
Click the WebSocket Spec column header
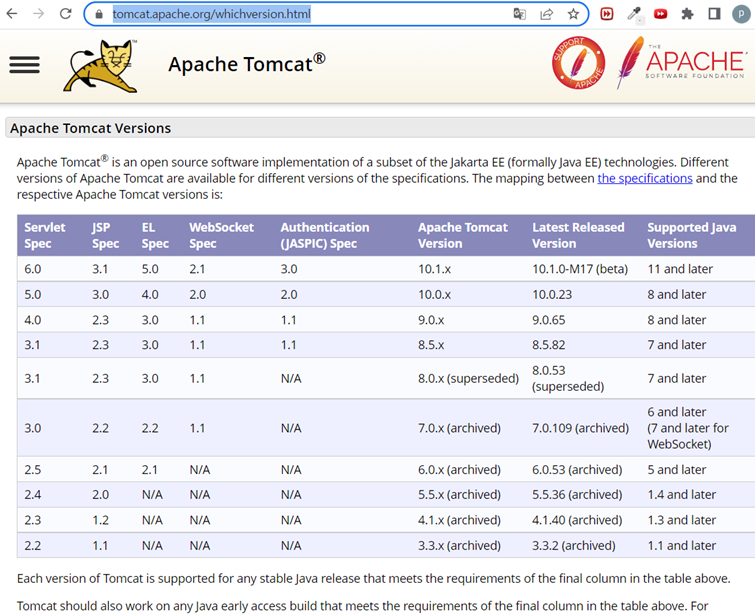pos(221,235)
